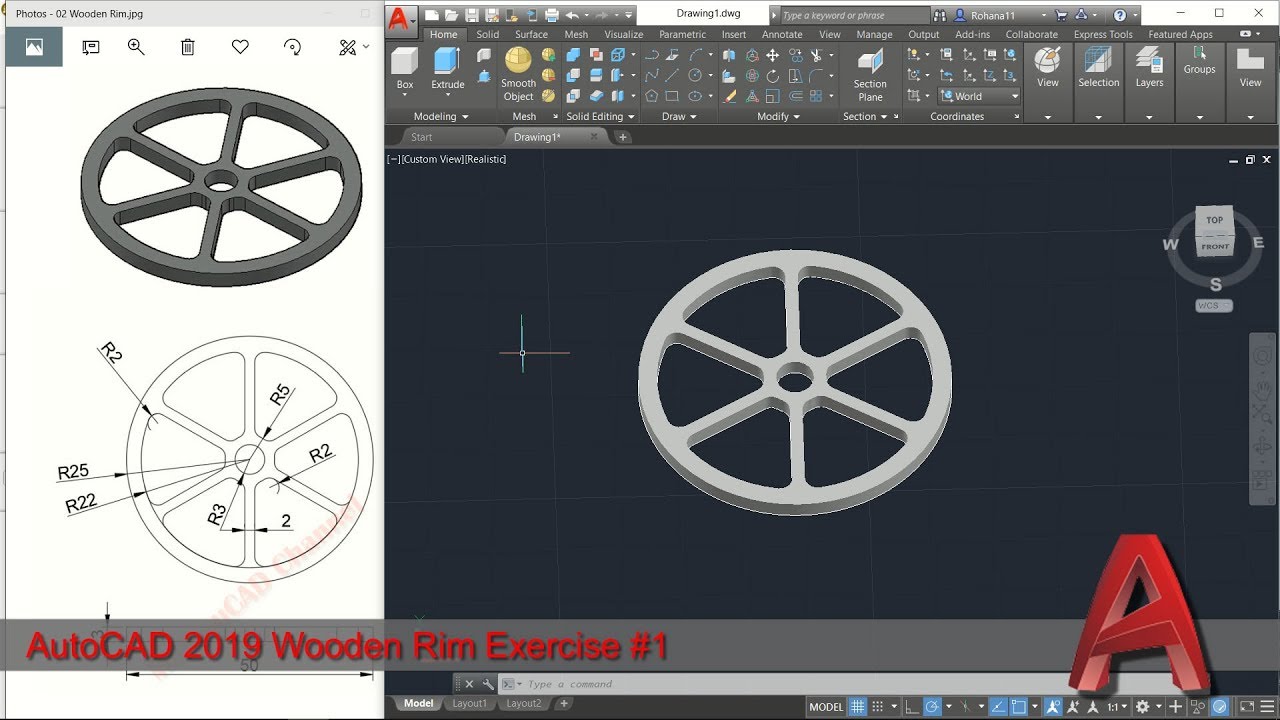Click the Photos delete trash icon
The width and height of the screenshot is (1280, 720).
188,47
